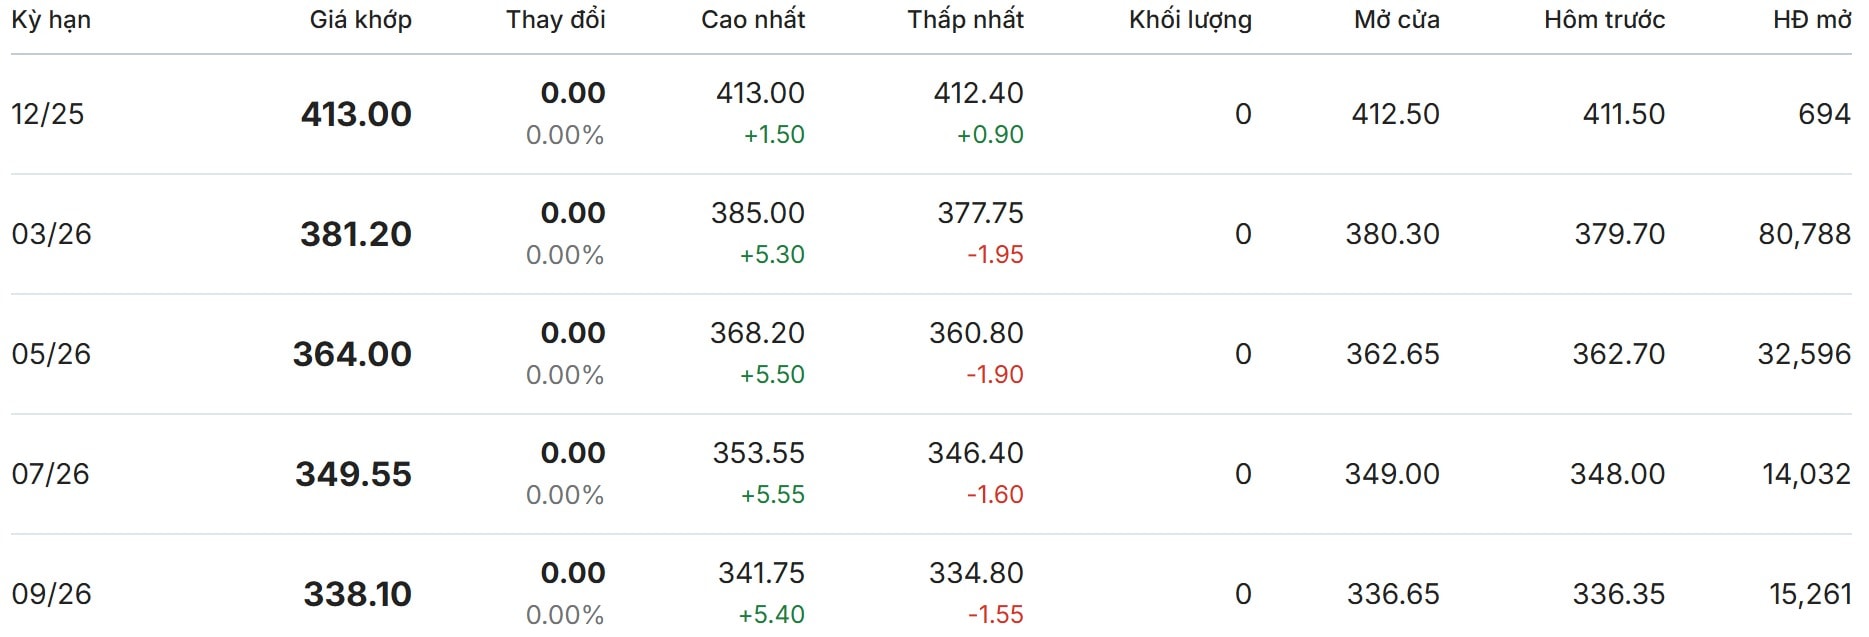Select the matched price 364.00
1869x637 pixels.
tap(352, 354)
